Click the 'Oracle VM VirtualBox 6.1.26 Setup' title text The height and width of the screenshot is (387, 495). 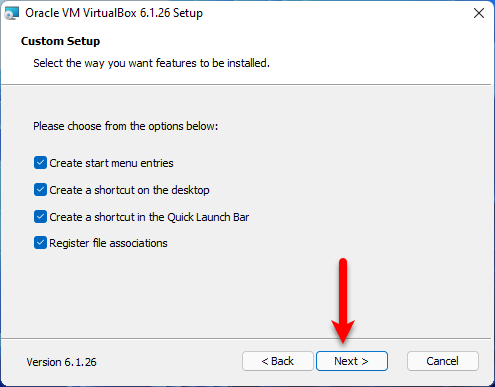pyautogui.click(x=114, y=13)
